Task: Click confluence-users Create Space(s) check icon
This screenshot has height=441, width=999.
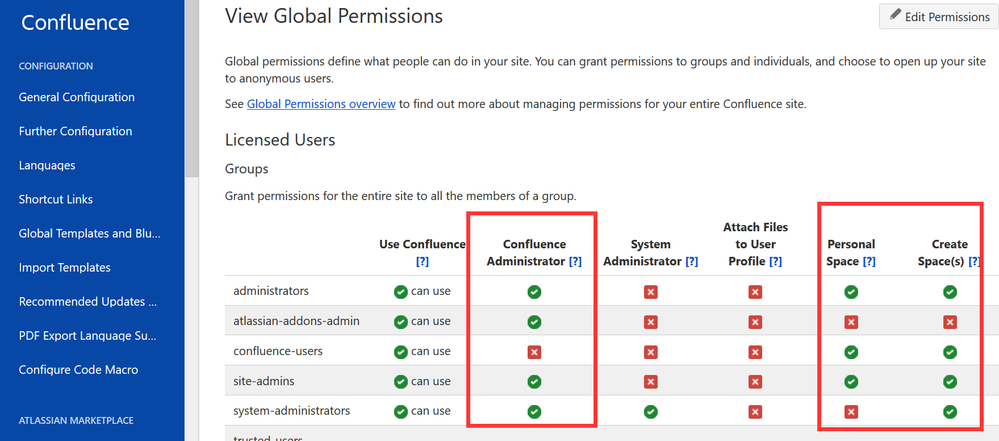Action: click(x=950, y=352)
